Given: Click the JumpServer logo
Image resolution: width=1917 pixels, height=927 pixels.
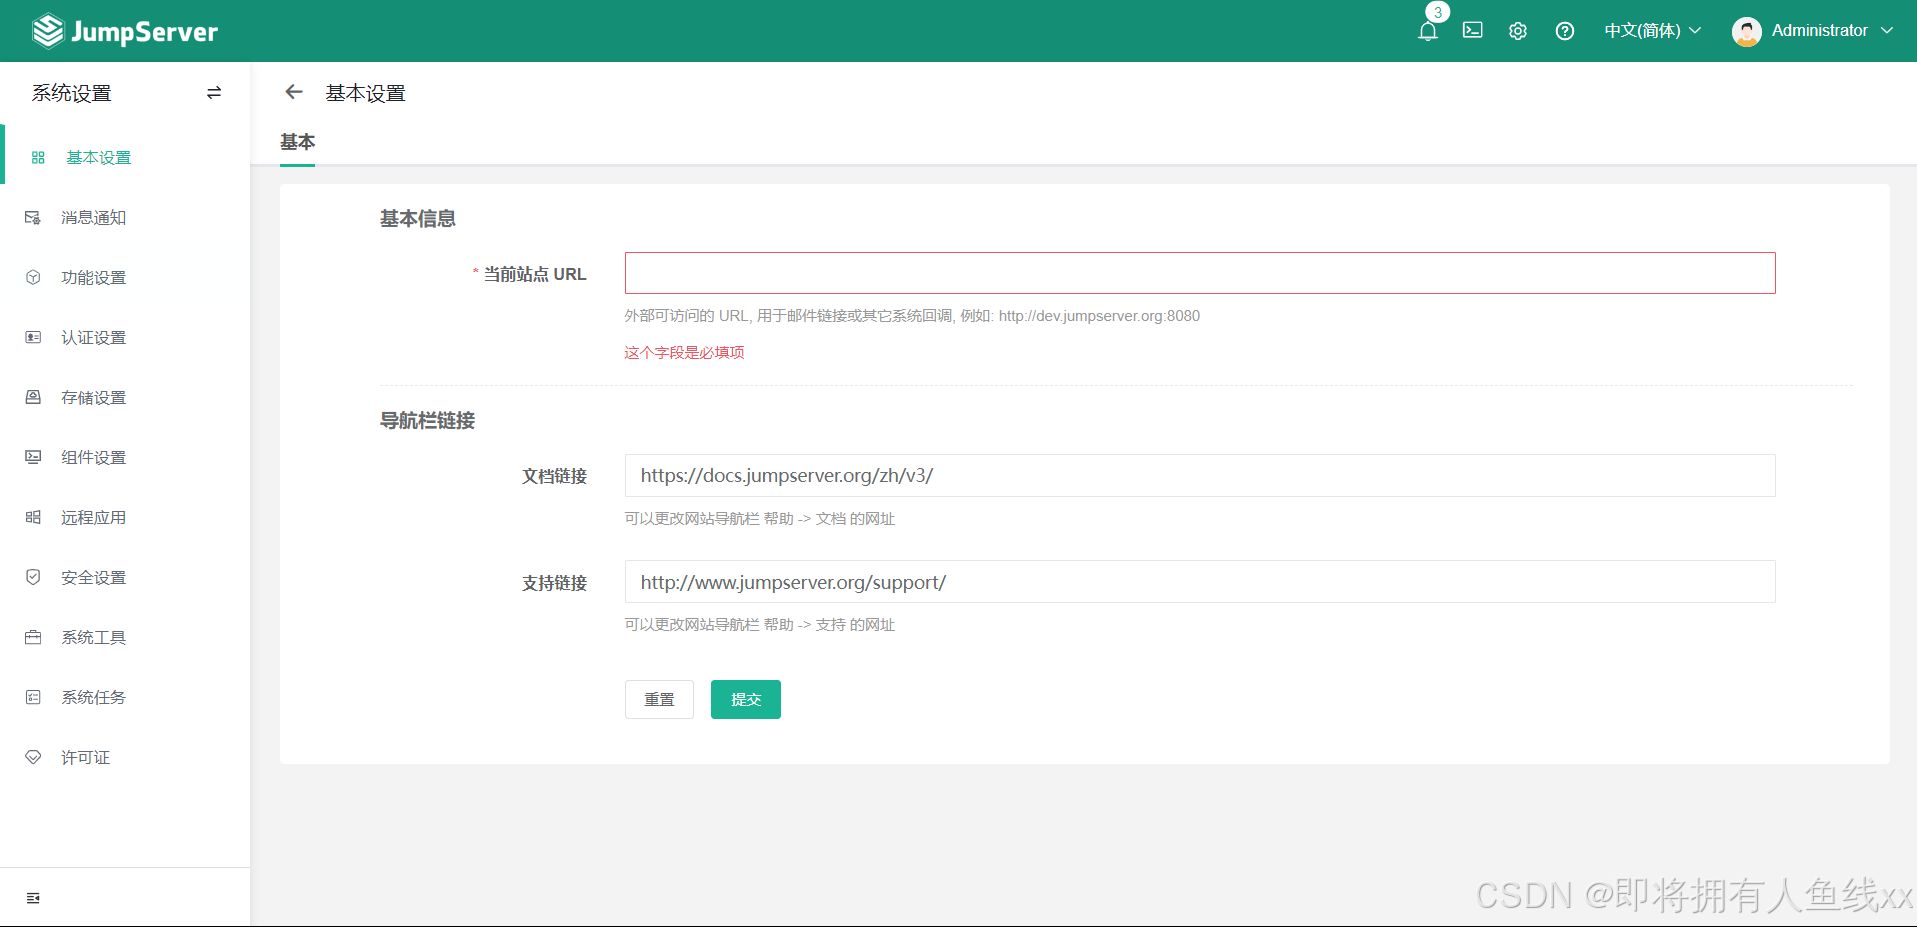Looking at the screenshot, I should click(125, 31).
